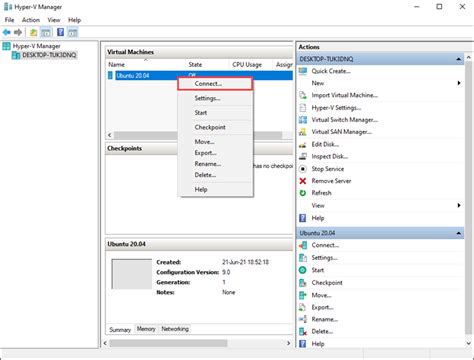Click the blue Help toolbar icon
This screenshot has width=474, height=360.
(60, 32)
